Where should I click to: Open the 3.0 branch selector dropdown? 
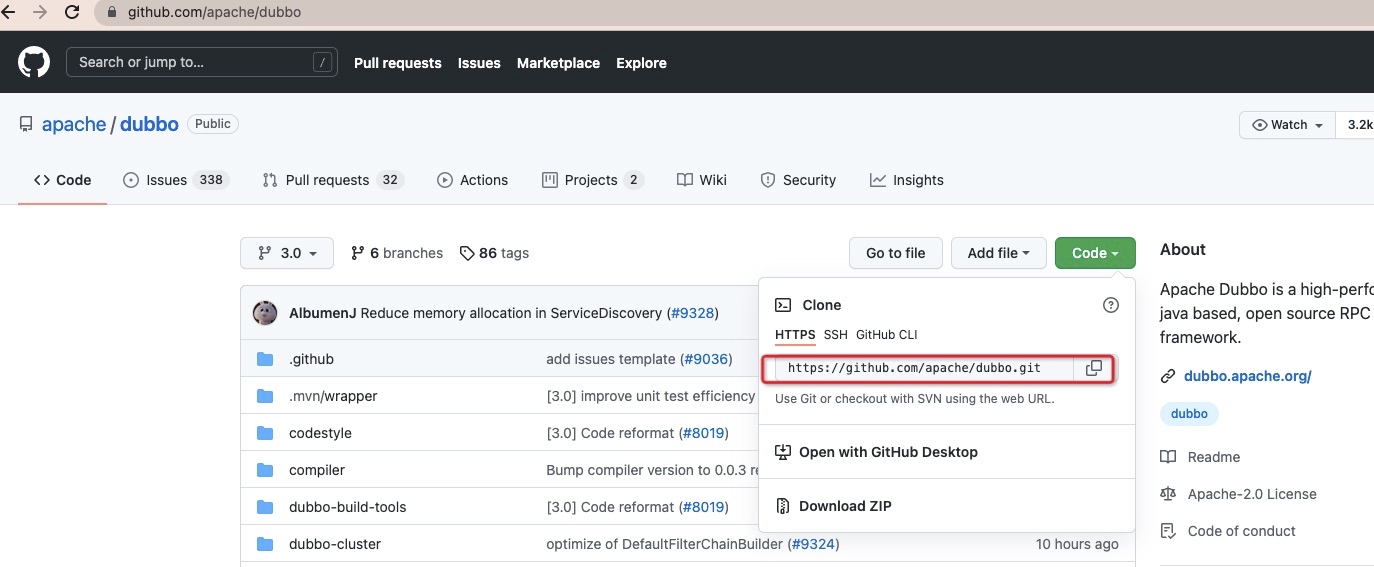286,253
